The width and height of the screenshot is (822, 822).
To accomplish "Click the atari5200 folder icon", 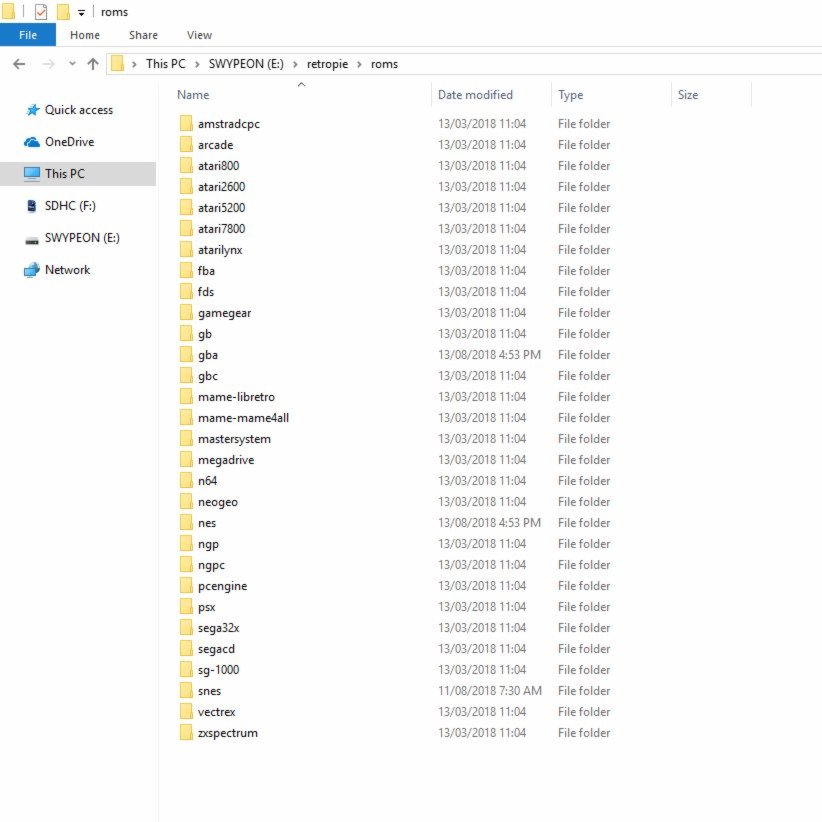I will (x=186, y=208).
